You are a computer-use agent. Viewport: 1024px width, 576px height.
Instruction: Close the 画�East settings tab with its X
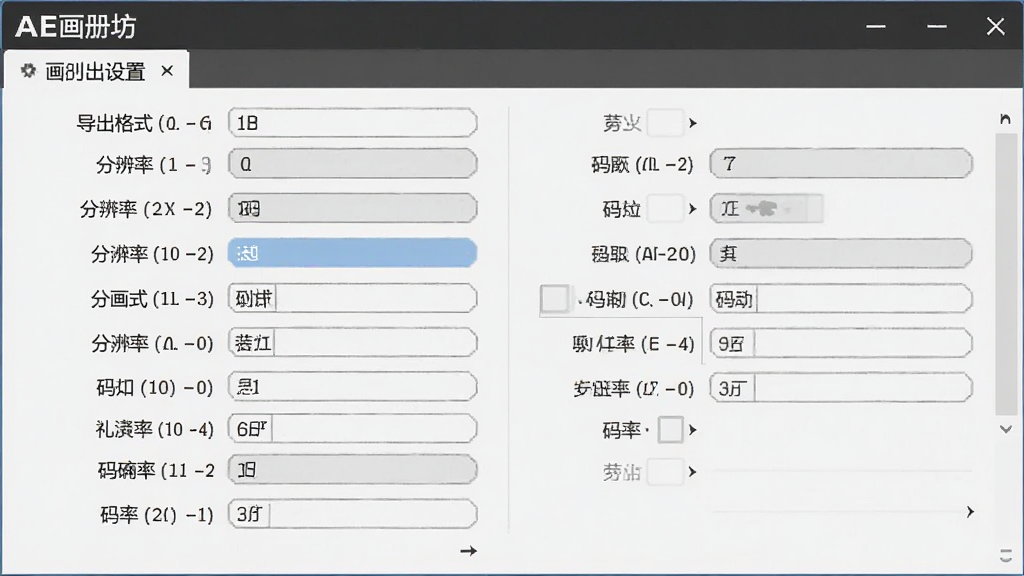pyautogui.click(x=167, y=71)
